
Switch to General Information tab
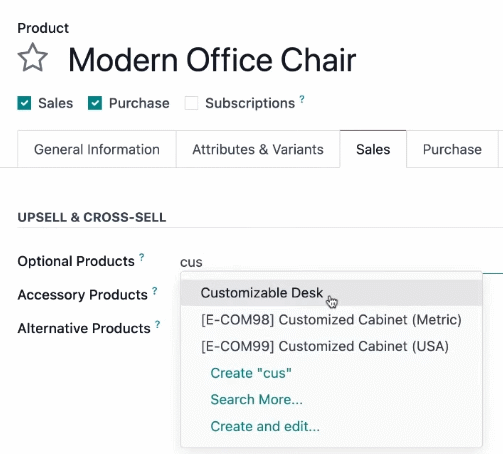(97, 149)
